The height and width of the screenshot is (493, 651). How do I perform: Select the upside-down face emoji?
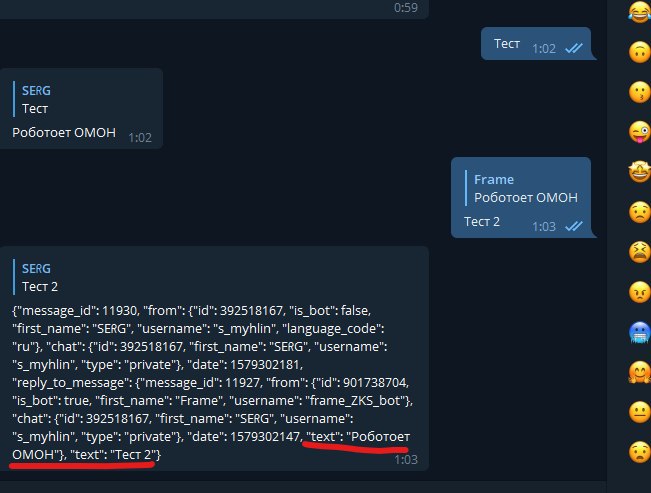coord(640,52)
